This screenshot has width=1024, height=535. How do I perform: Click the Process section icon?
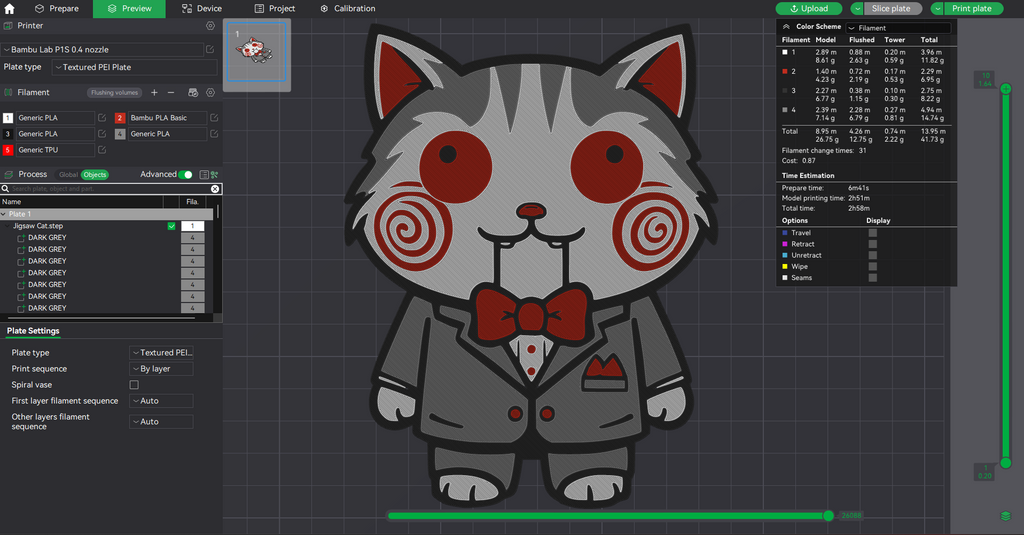coord(8,174)
